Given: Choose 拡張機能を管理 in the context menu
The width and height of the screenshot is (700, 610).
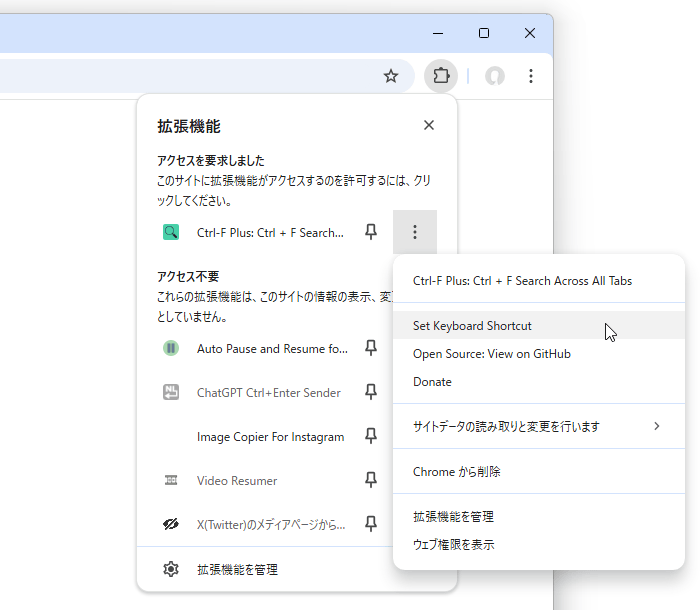Looking at the screenshot, I should click(539, 517).
